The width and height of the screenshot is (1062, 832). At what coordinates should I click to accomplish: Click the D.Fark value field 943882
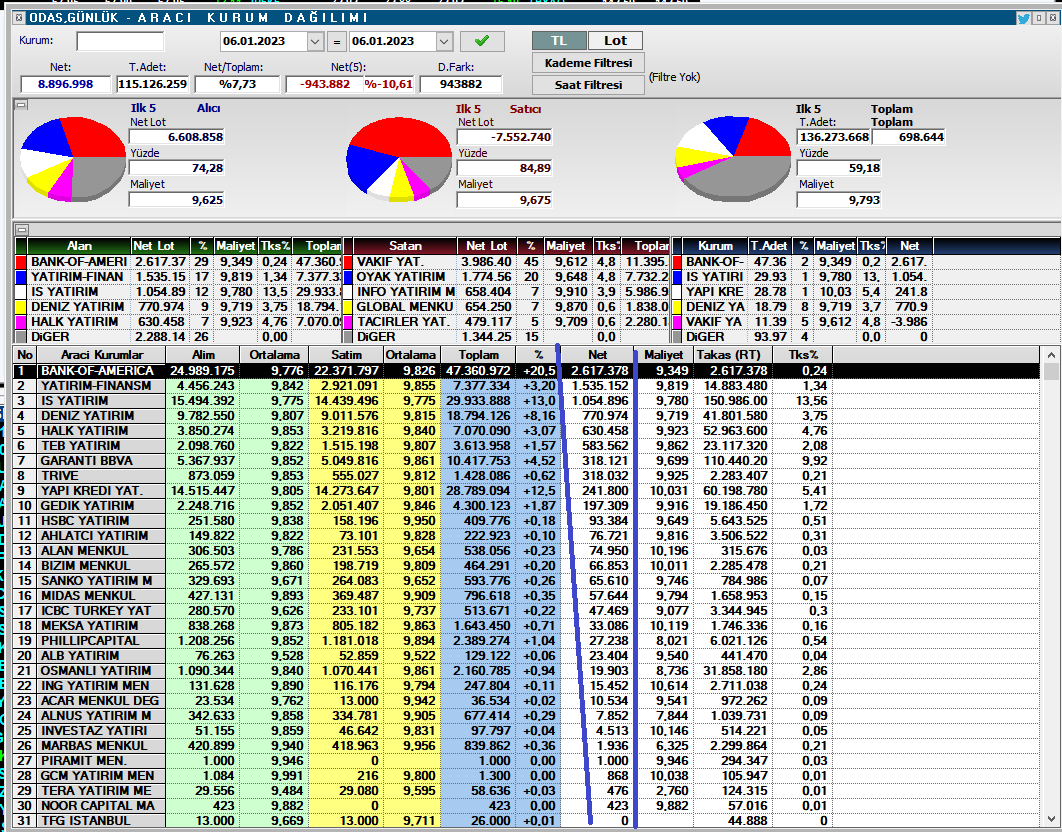(x=461, y=84)
